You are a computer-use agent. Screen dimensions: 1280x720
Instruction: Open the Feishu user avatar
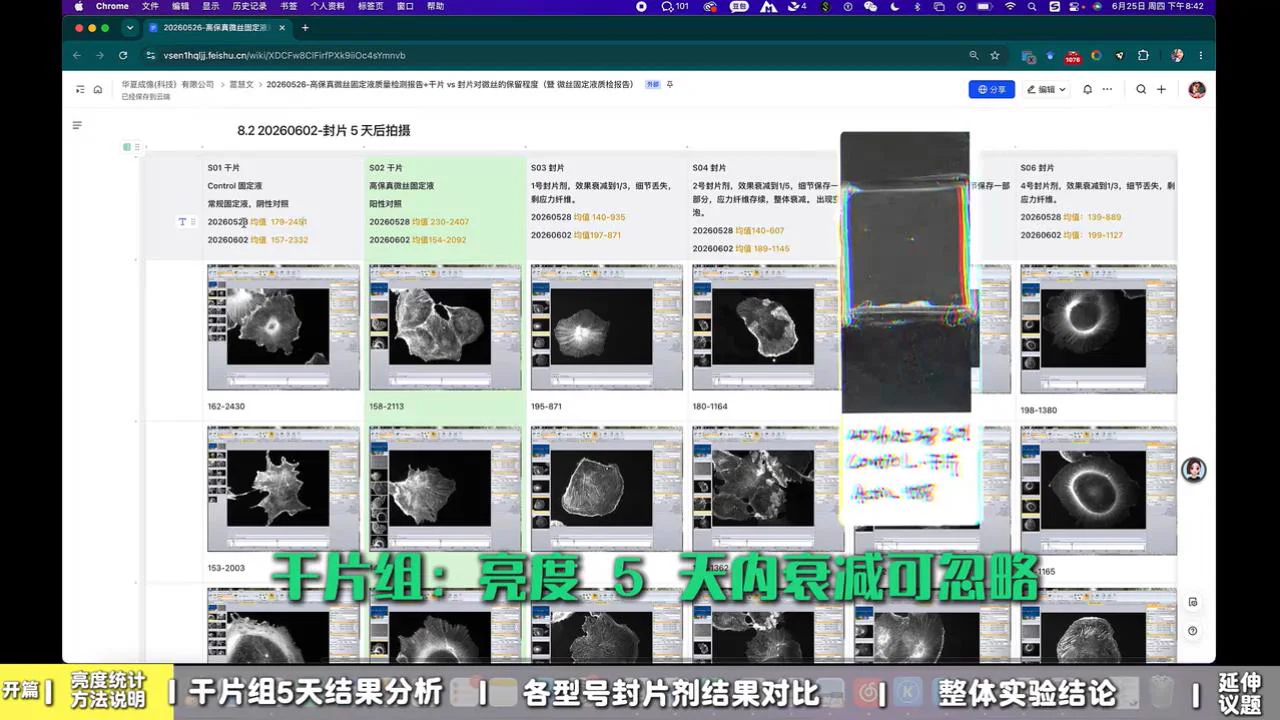[1196, 89]
